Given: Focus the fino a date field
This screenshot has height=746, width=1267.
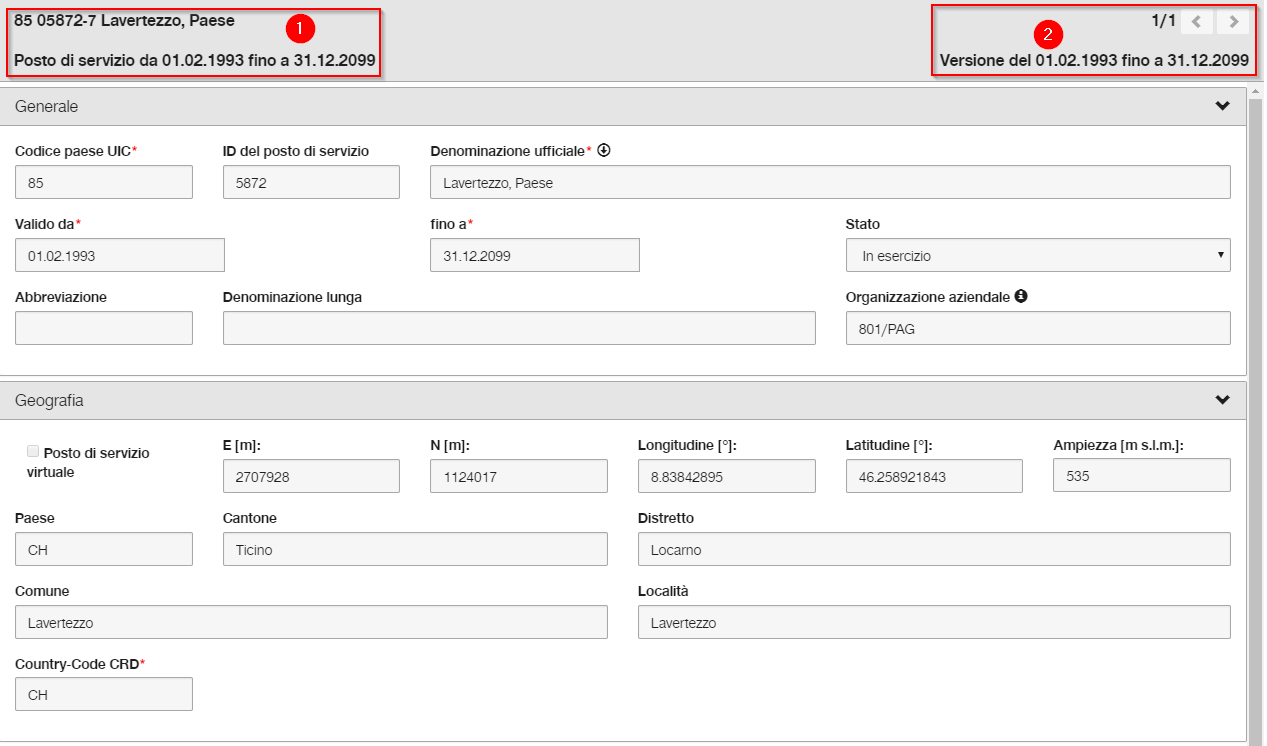Looking at the screenshot, I should (x=535, y=255).
